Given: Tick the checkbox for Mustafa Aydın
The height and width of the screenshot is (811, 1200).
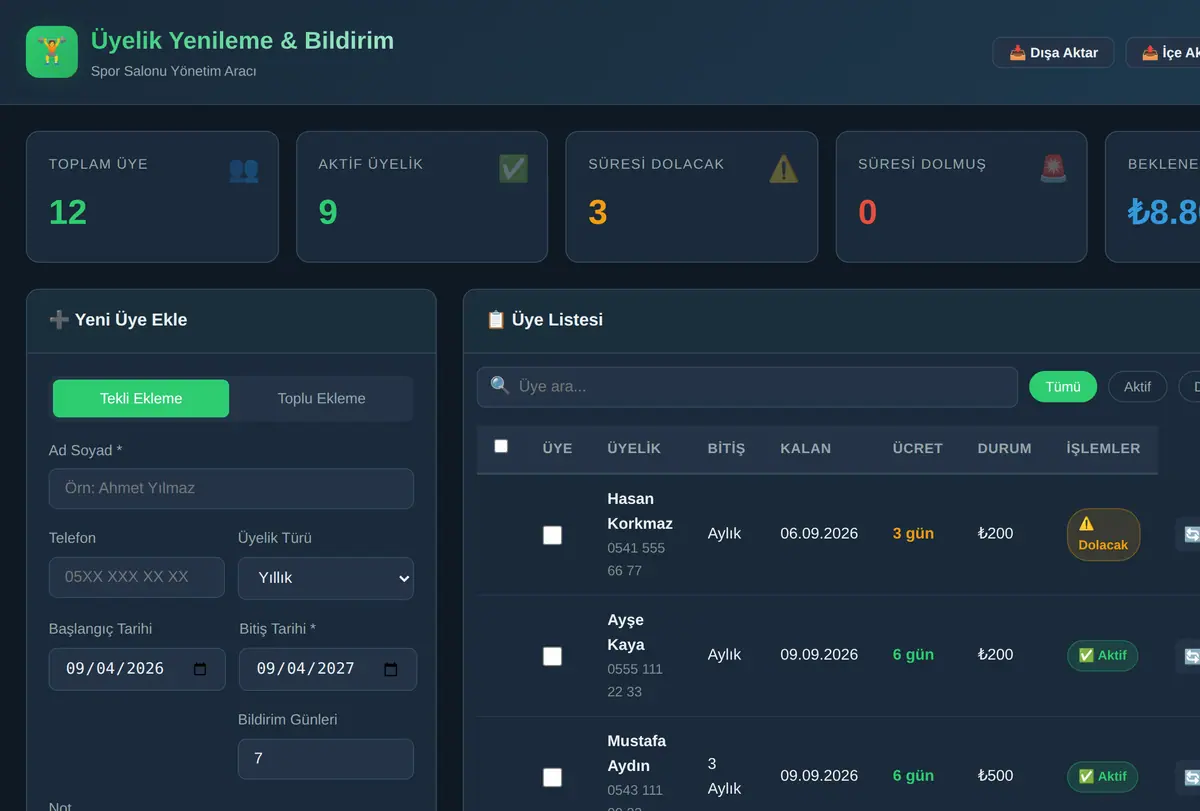Looking at the screenshot, I should click(x=552, y=777).
